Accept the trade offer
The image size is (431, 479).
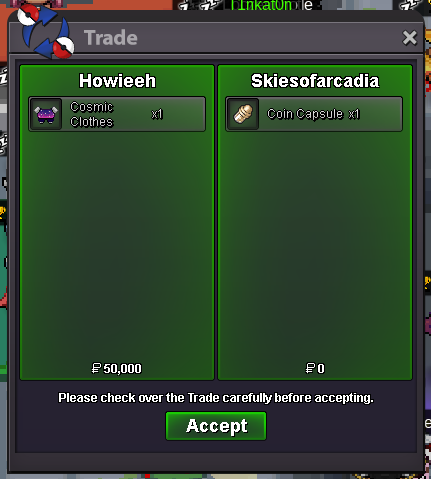(216, 426)
